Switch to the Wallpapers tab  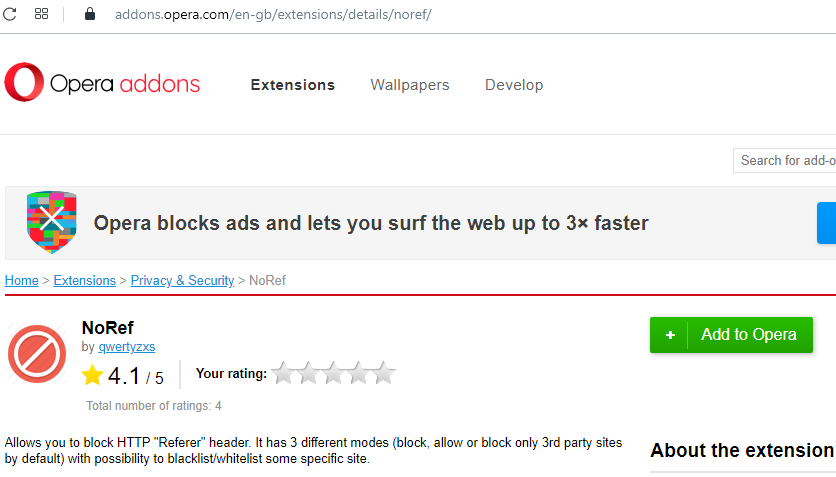409,85
